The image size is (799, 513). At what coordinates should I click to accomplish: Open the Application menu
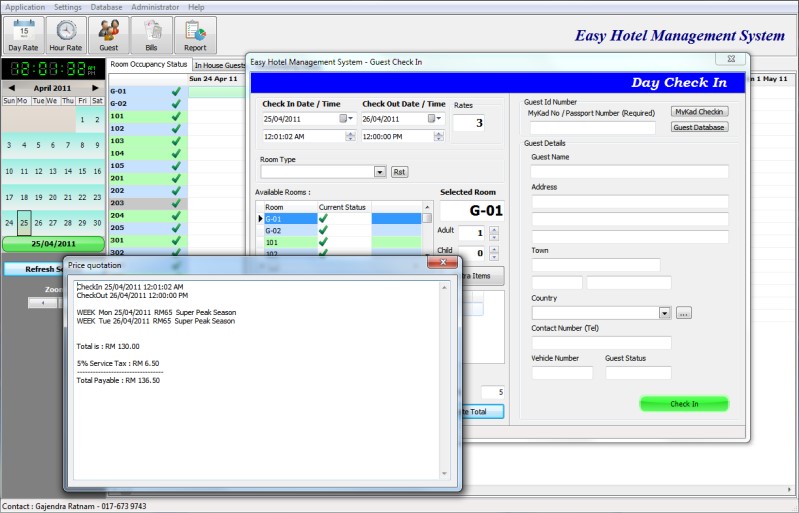coord(25,7)
